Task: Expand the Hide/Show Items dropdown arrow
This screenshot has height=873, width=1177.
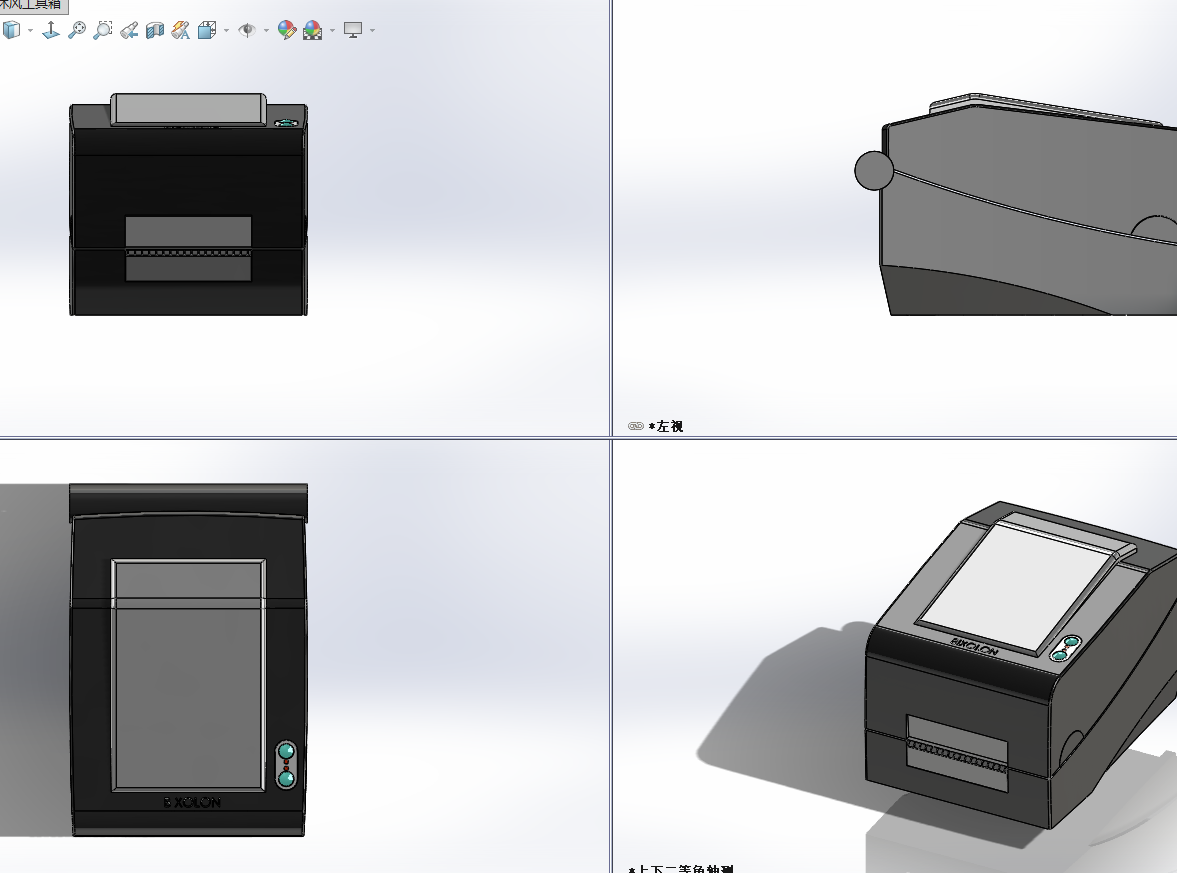Action: 266,31
